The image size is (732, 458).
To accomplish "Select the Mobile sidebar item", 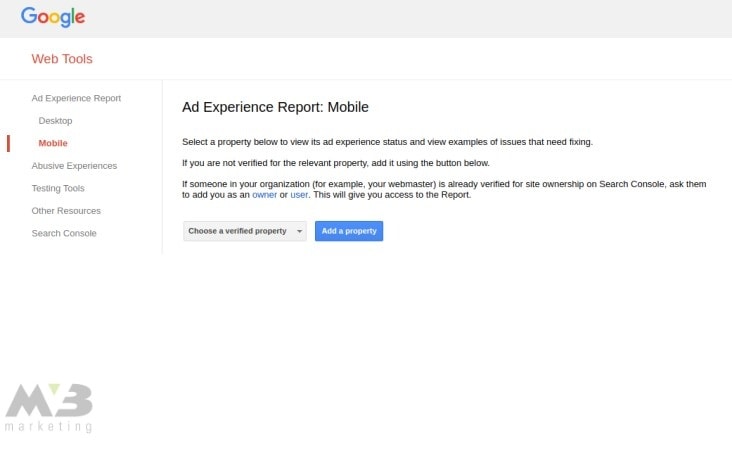I will tap(53, 143).
